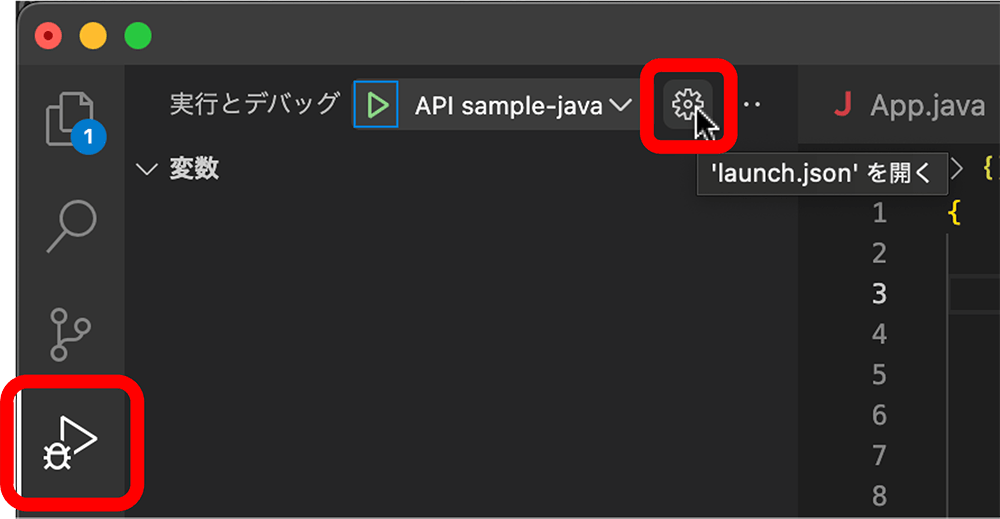Screen dimensions: 1000x519
Task: Open the Explorer view in activity bar
Action: coord(71,119)
